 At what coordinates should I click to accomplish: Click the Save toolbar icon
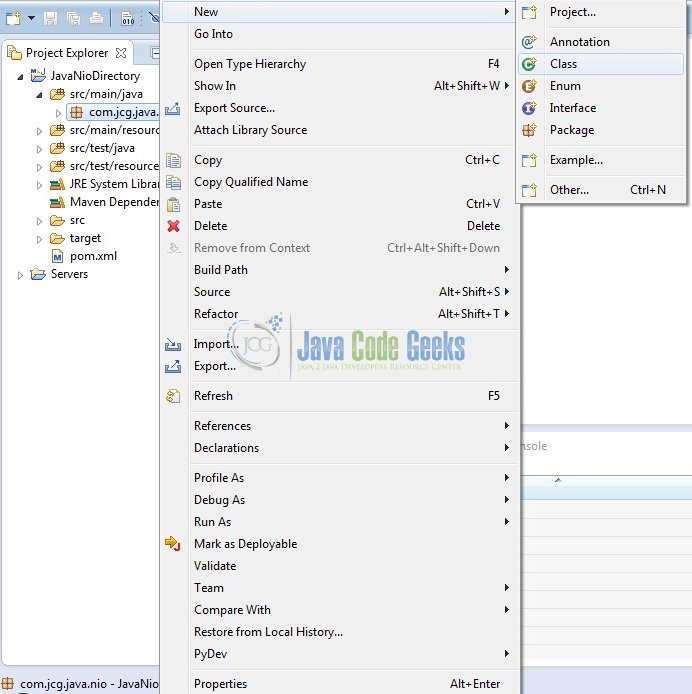tap(50, 18)
